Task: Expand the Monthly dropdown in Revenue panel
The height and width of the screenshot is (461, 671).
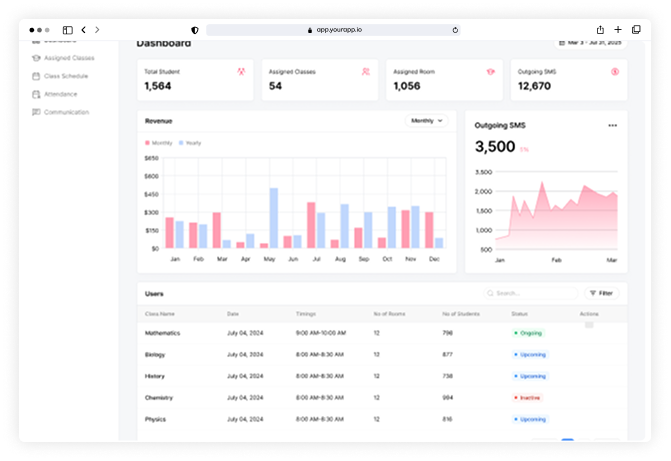Action: (x=426, y=121)
